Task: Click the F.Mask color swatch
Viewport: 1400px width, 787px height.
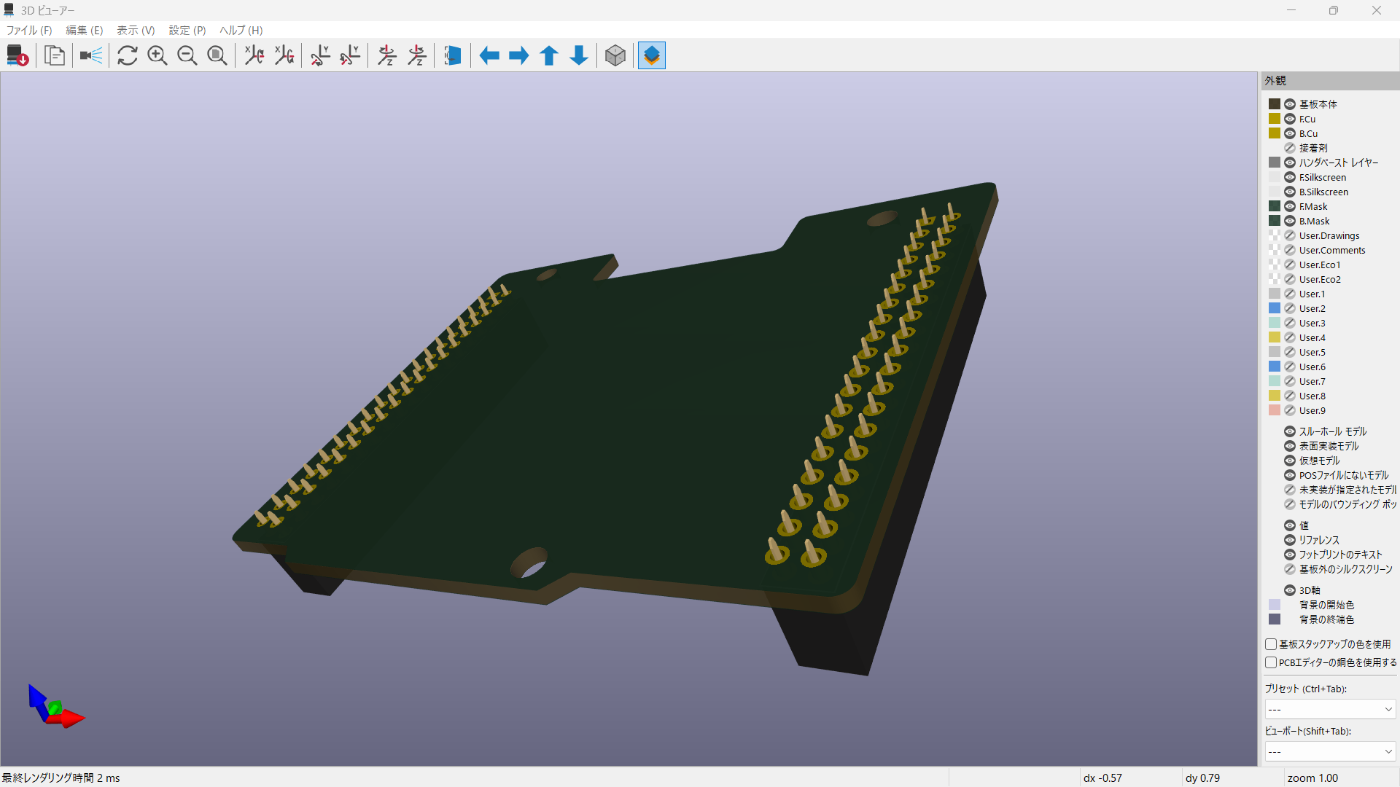Action: 1275,206
